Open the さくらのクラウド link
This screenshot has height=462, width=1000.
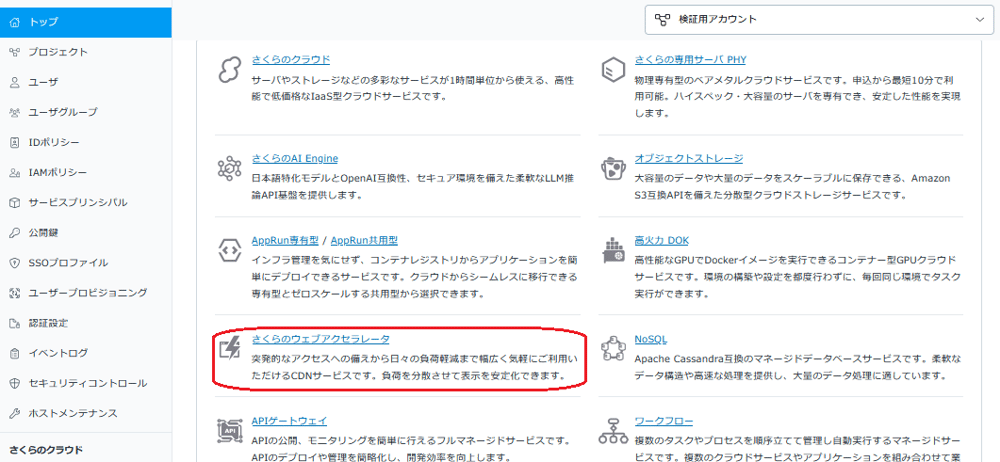click(x=291, y=60)
